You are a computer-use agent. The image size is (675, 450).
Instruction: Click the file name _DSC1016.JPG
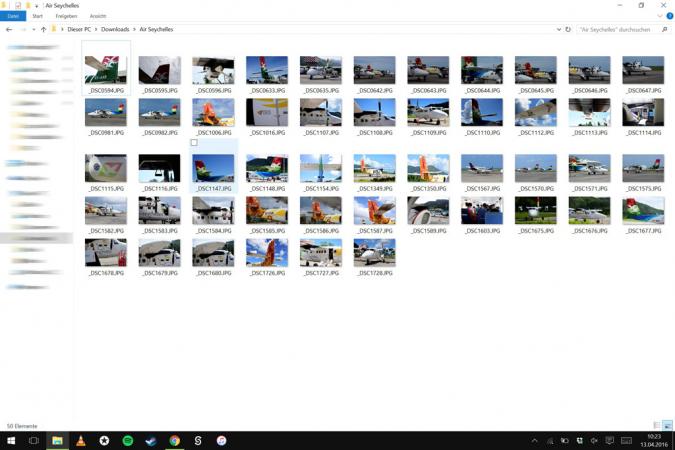pos(267,133)
